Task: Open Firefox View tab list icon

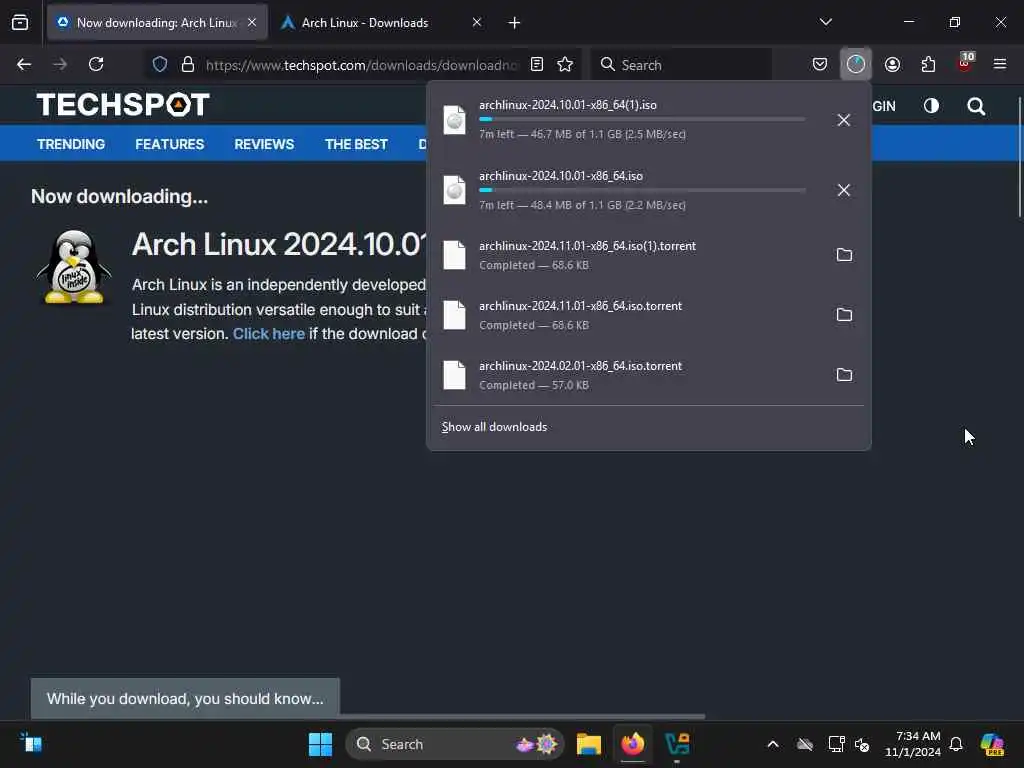Action: [20, 23]
